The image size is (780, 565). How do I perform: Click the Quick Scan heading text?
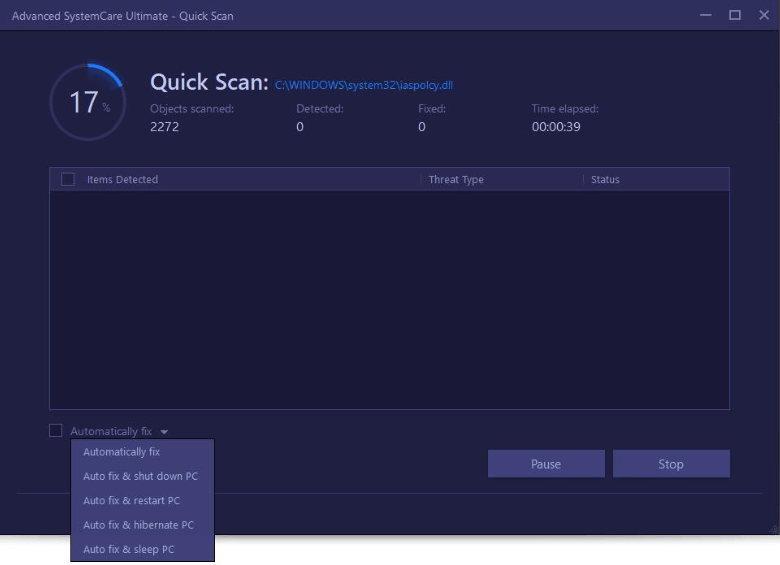(x=209, y=82)
